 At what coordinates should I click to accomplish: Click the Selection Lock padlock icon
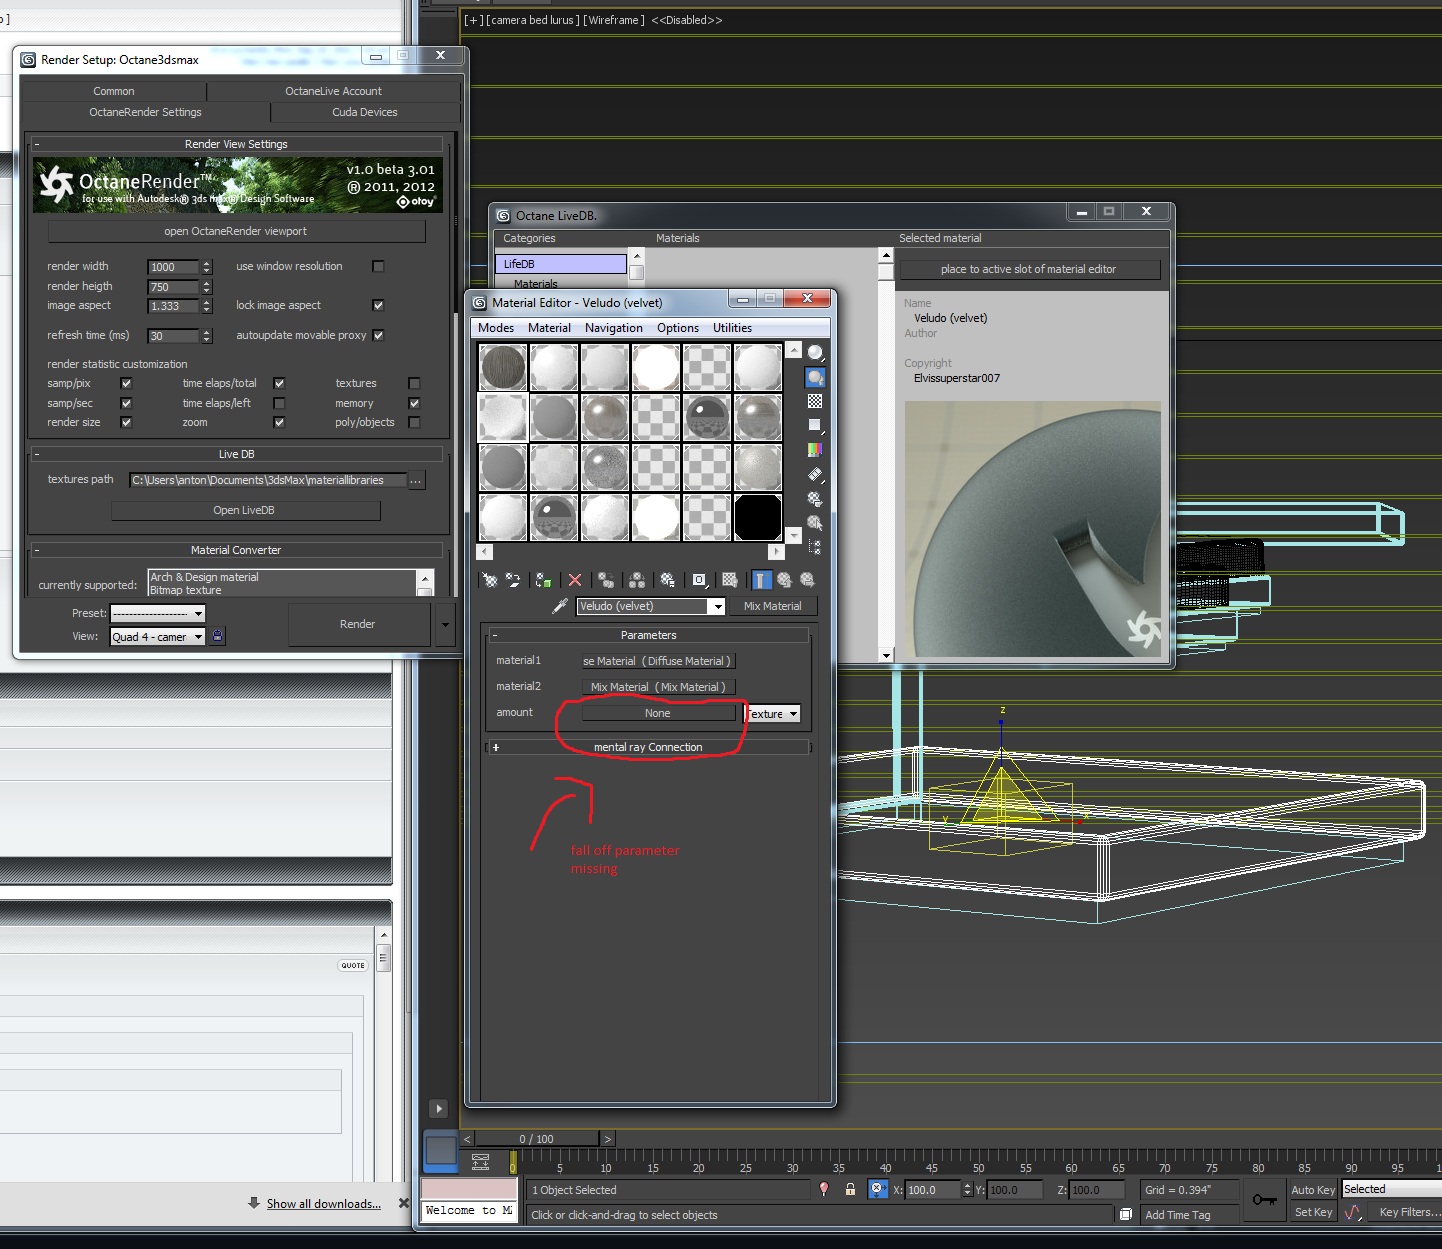point(850,1189)
